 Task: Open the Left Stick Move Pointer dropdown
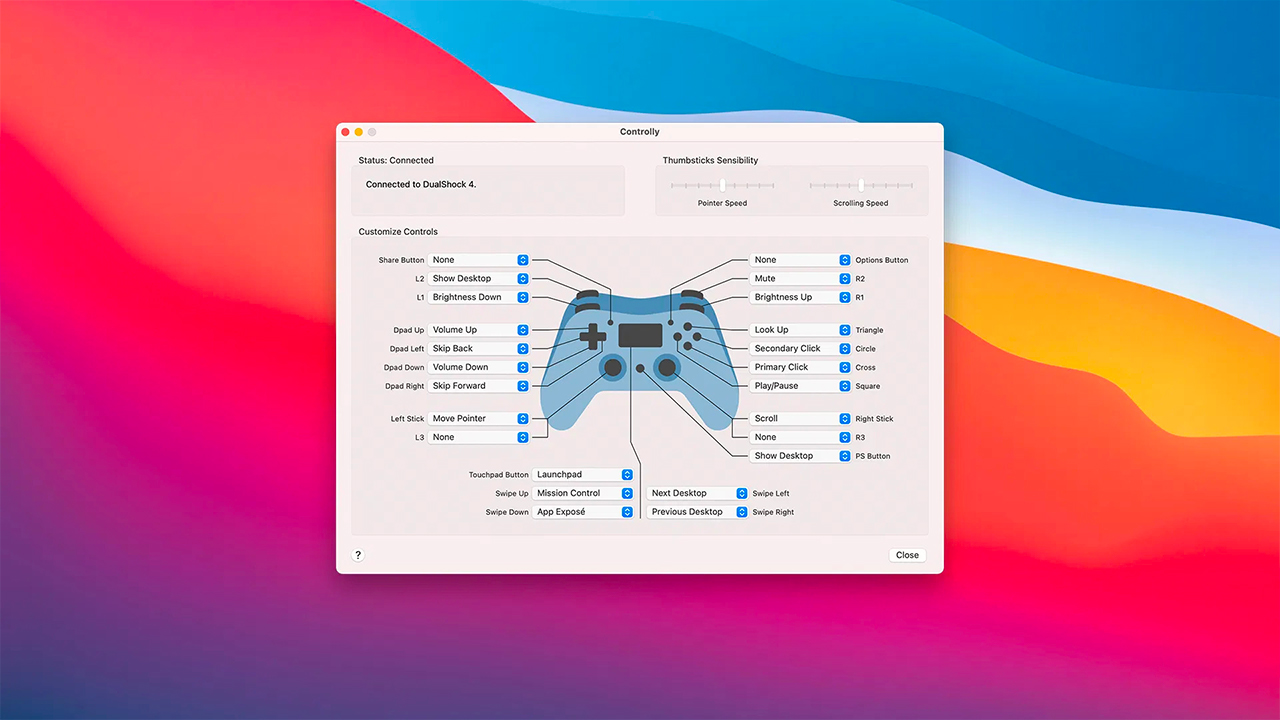[x=479, y=419]
